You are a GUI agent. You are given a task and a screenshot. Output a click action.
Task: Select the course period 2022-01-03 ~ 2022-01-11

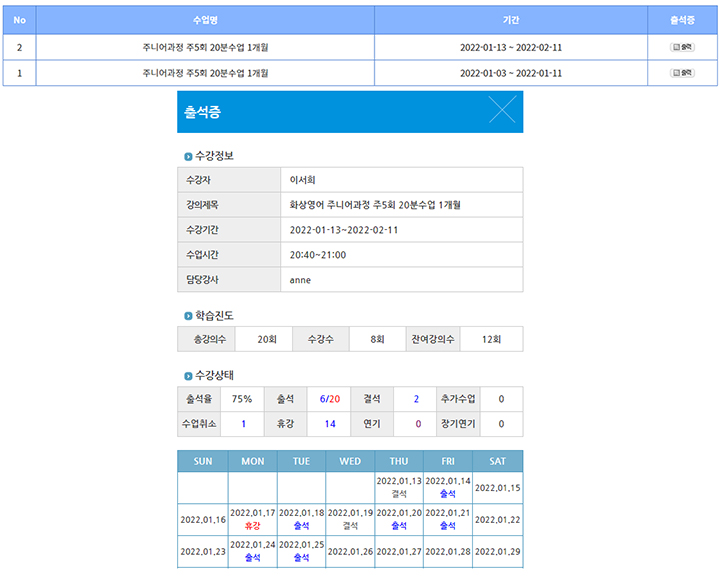510,73
